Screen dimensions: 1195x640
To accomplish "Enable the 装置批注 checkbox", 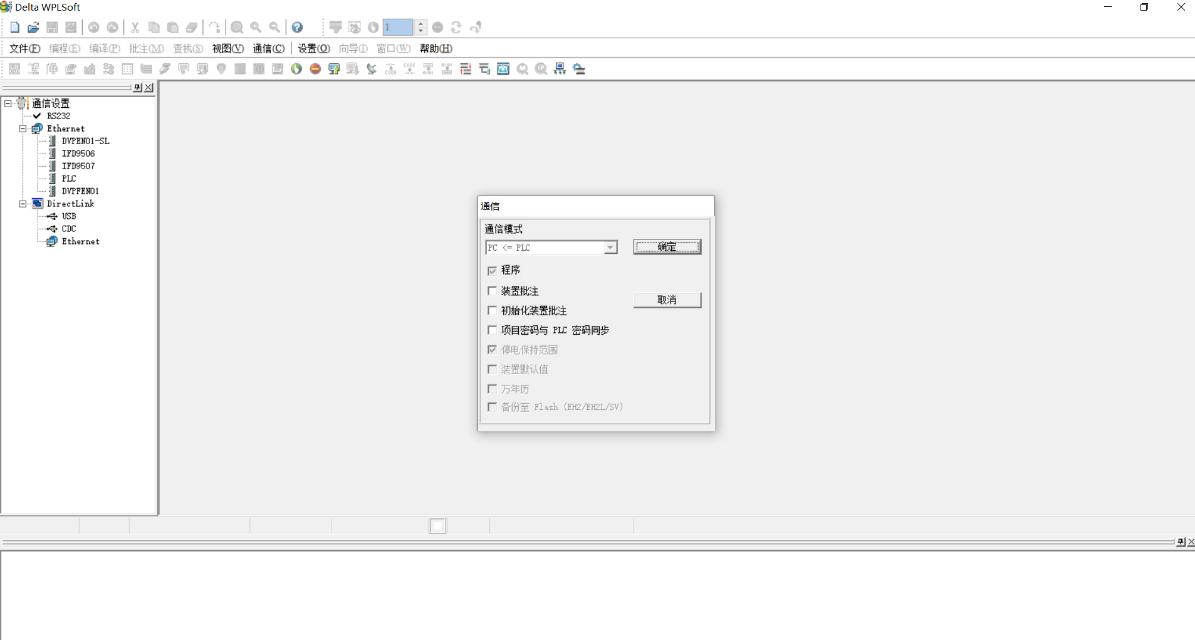I will (x=492, y=290).
